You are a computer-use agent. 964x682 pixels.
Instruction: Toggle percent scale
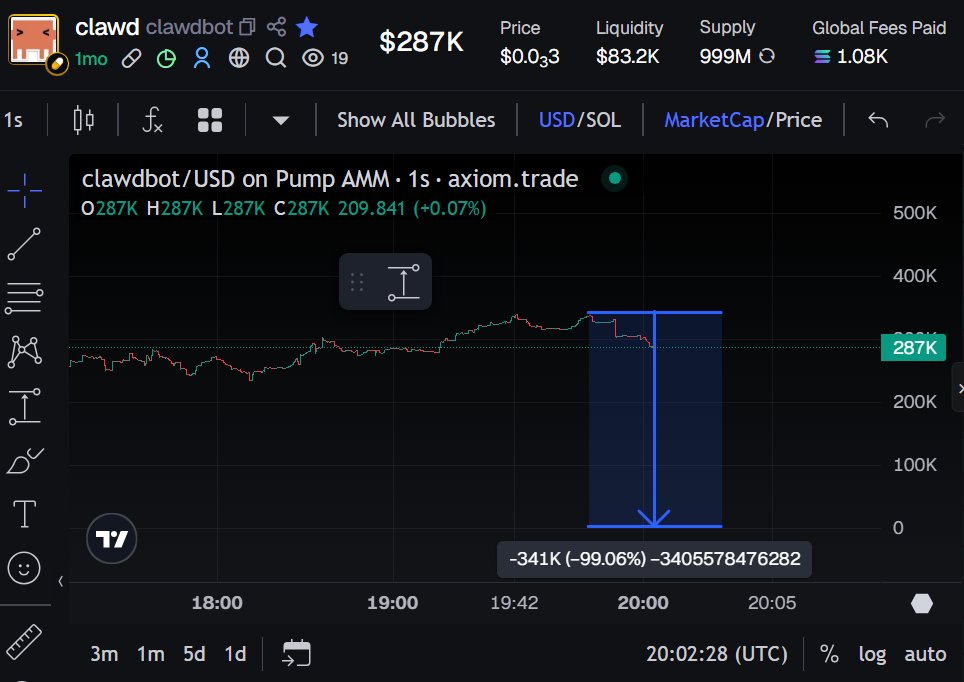829,653
